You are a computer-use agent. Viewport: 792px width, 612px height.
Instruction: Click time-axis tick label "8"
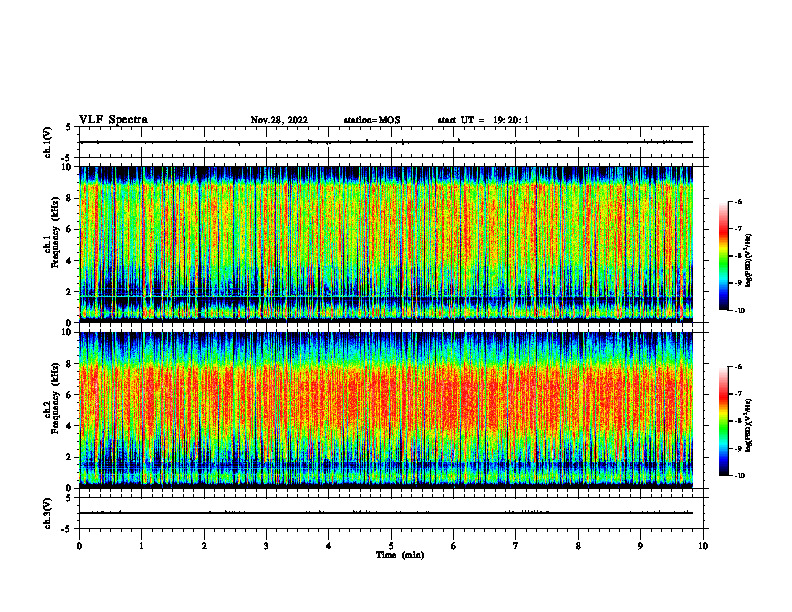[x=578, y=546]
